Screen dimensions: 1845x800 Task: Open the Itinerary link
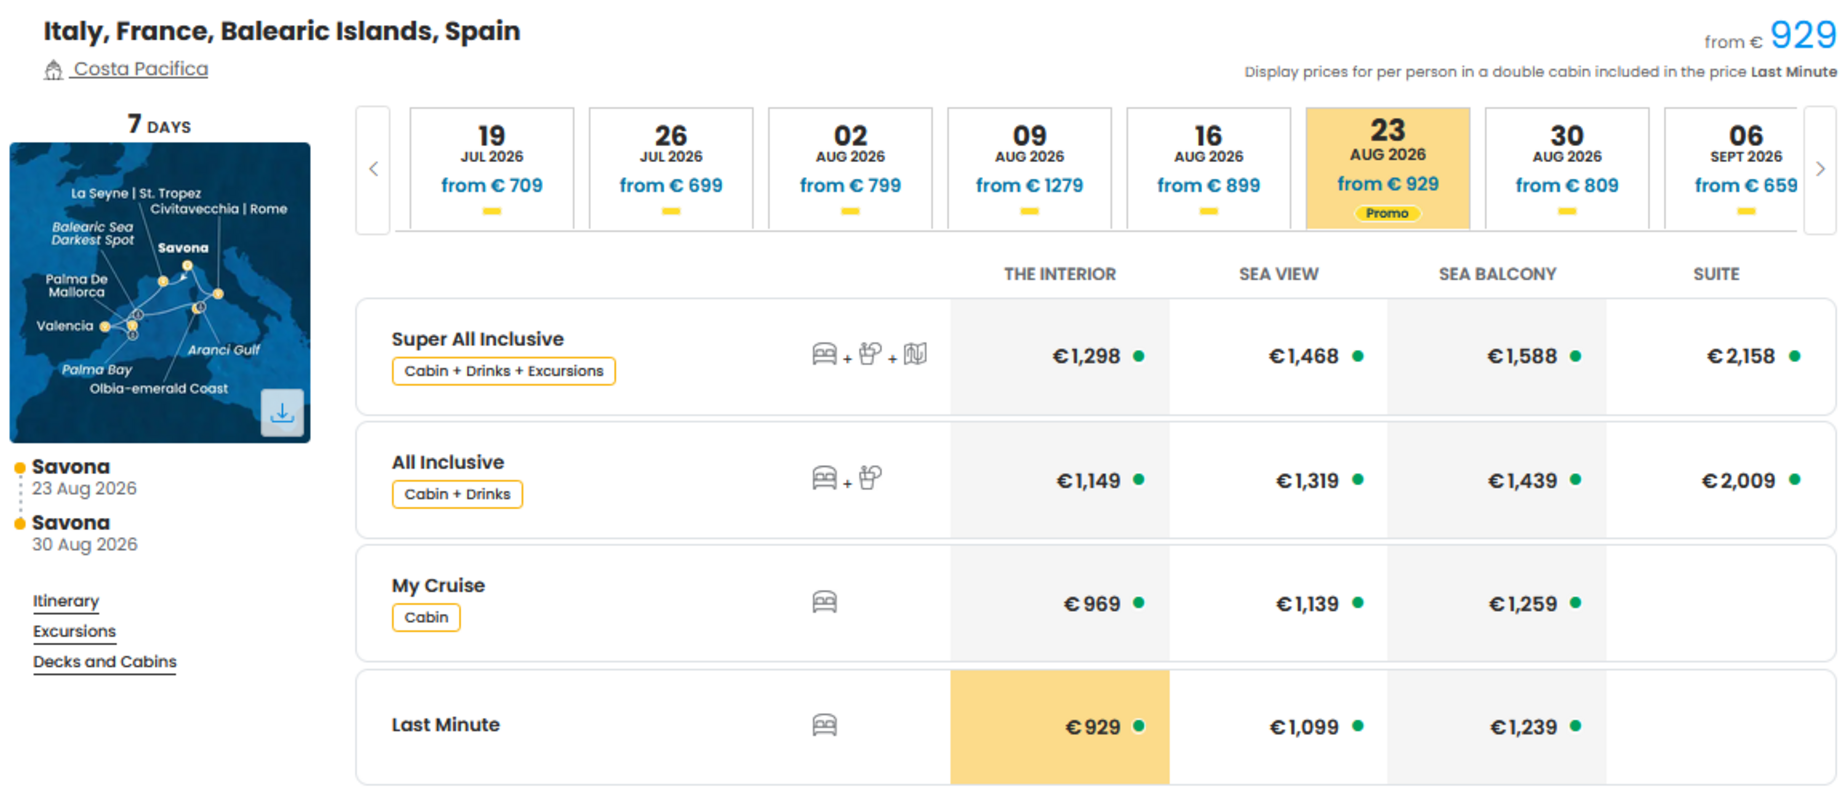point(66,601)
